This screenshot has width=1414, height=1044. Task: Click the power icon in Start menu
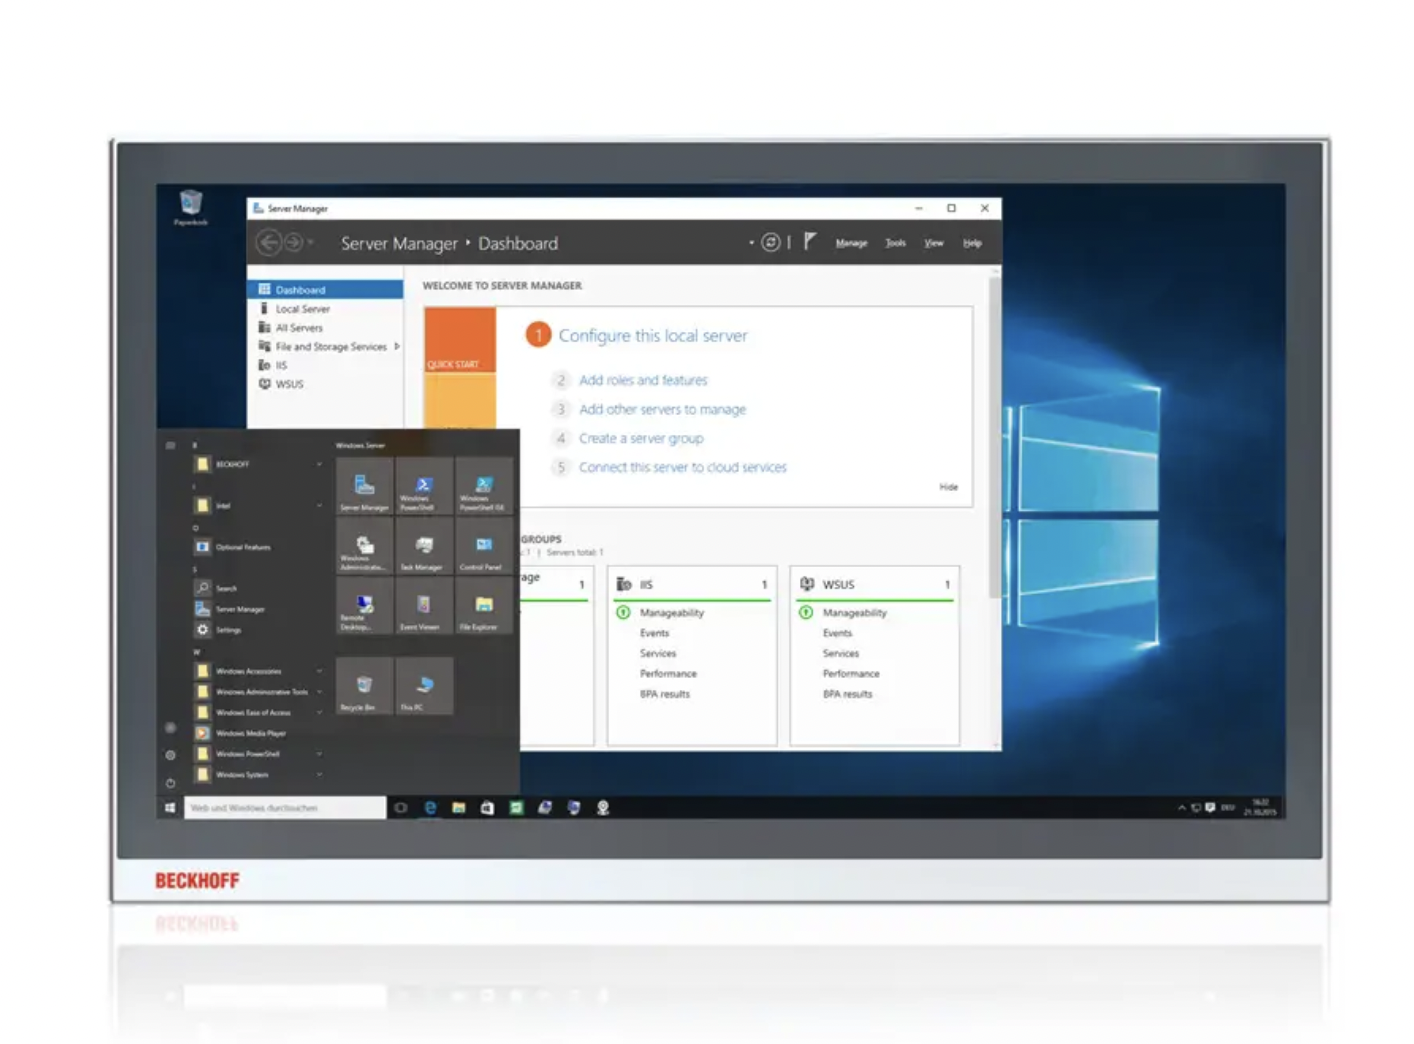pos(170,783)
